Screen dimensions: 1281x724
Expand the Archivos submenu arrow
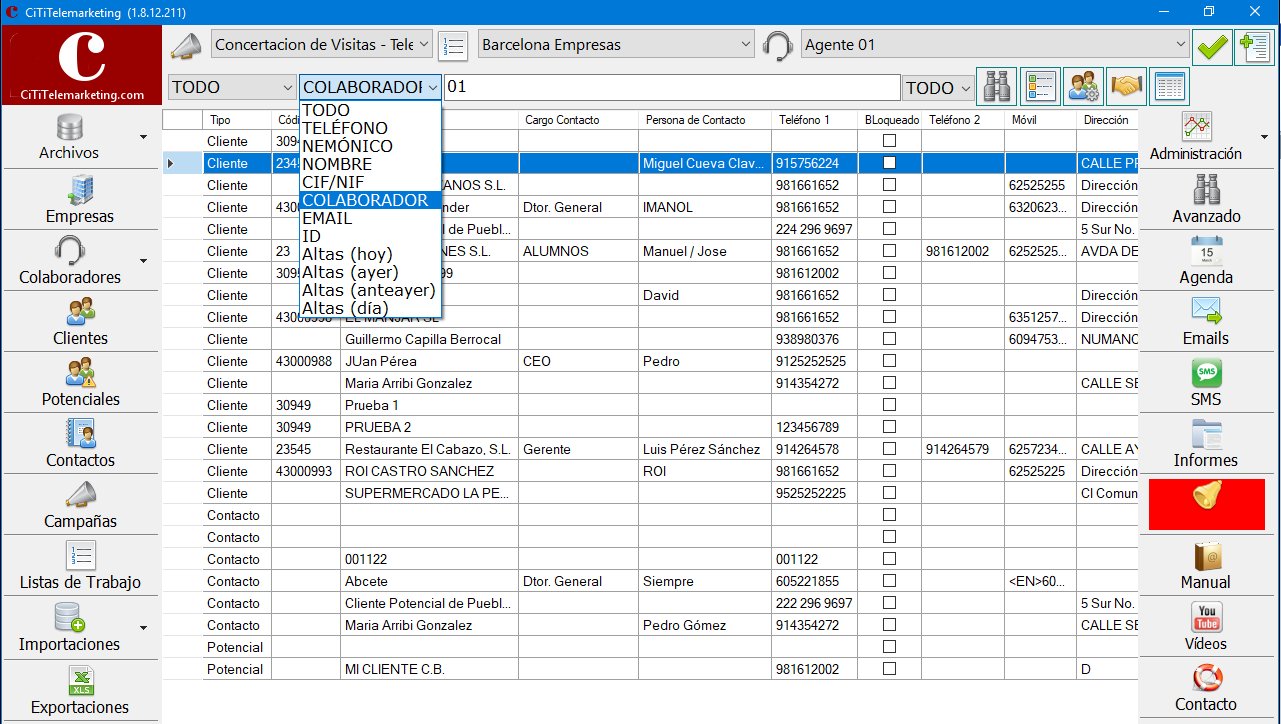[144, 137]
